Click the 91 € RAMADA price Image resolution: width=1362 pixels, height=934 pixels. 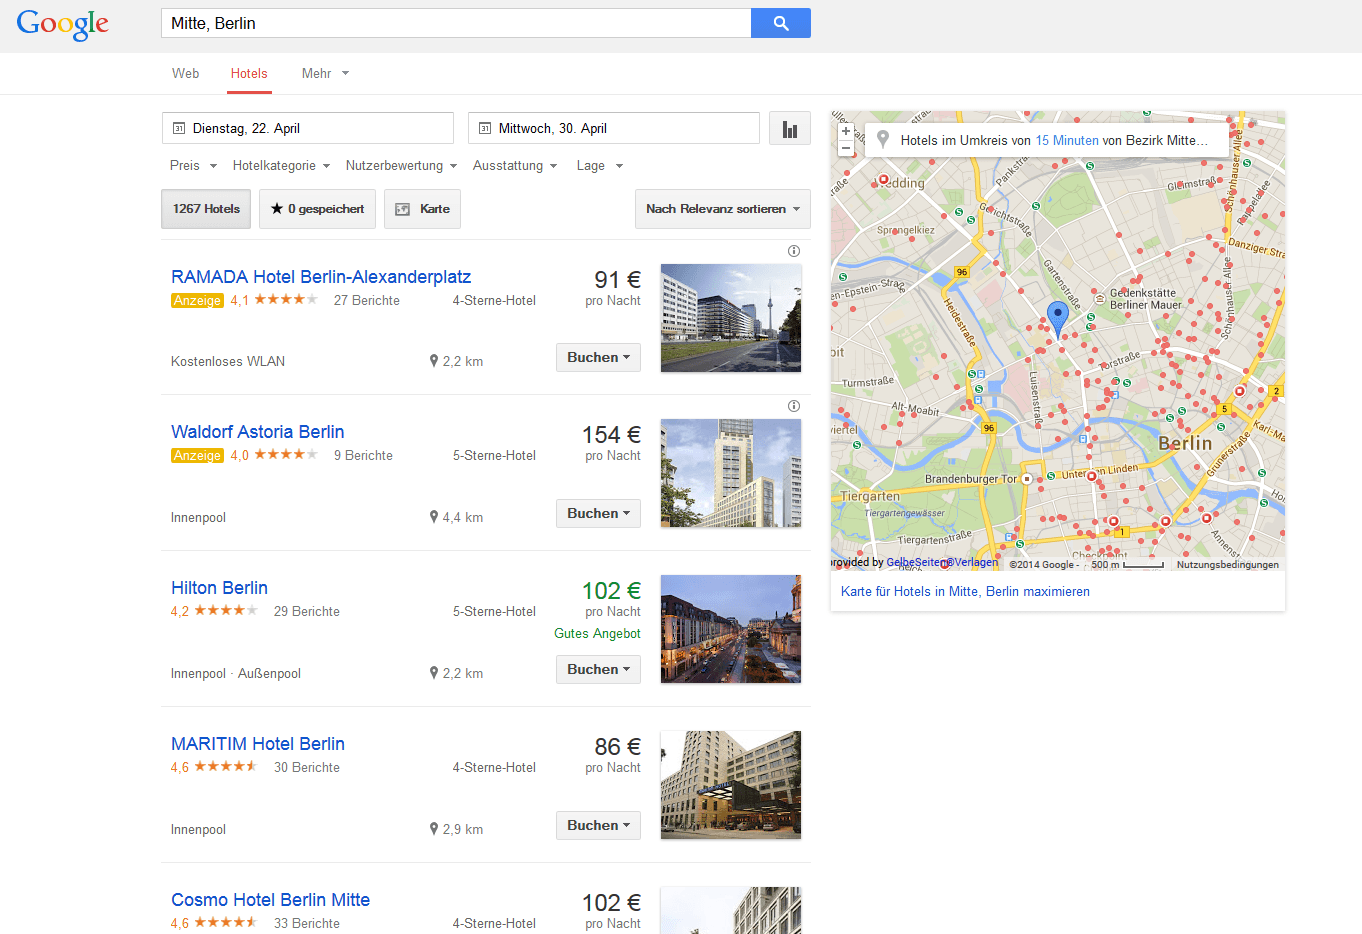tap(617, 280)
